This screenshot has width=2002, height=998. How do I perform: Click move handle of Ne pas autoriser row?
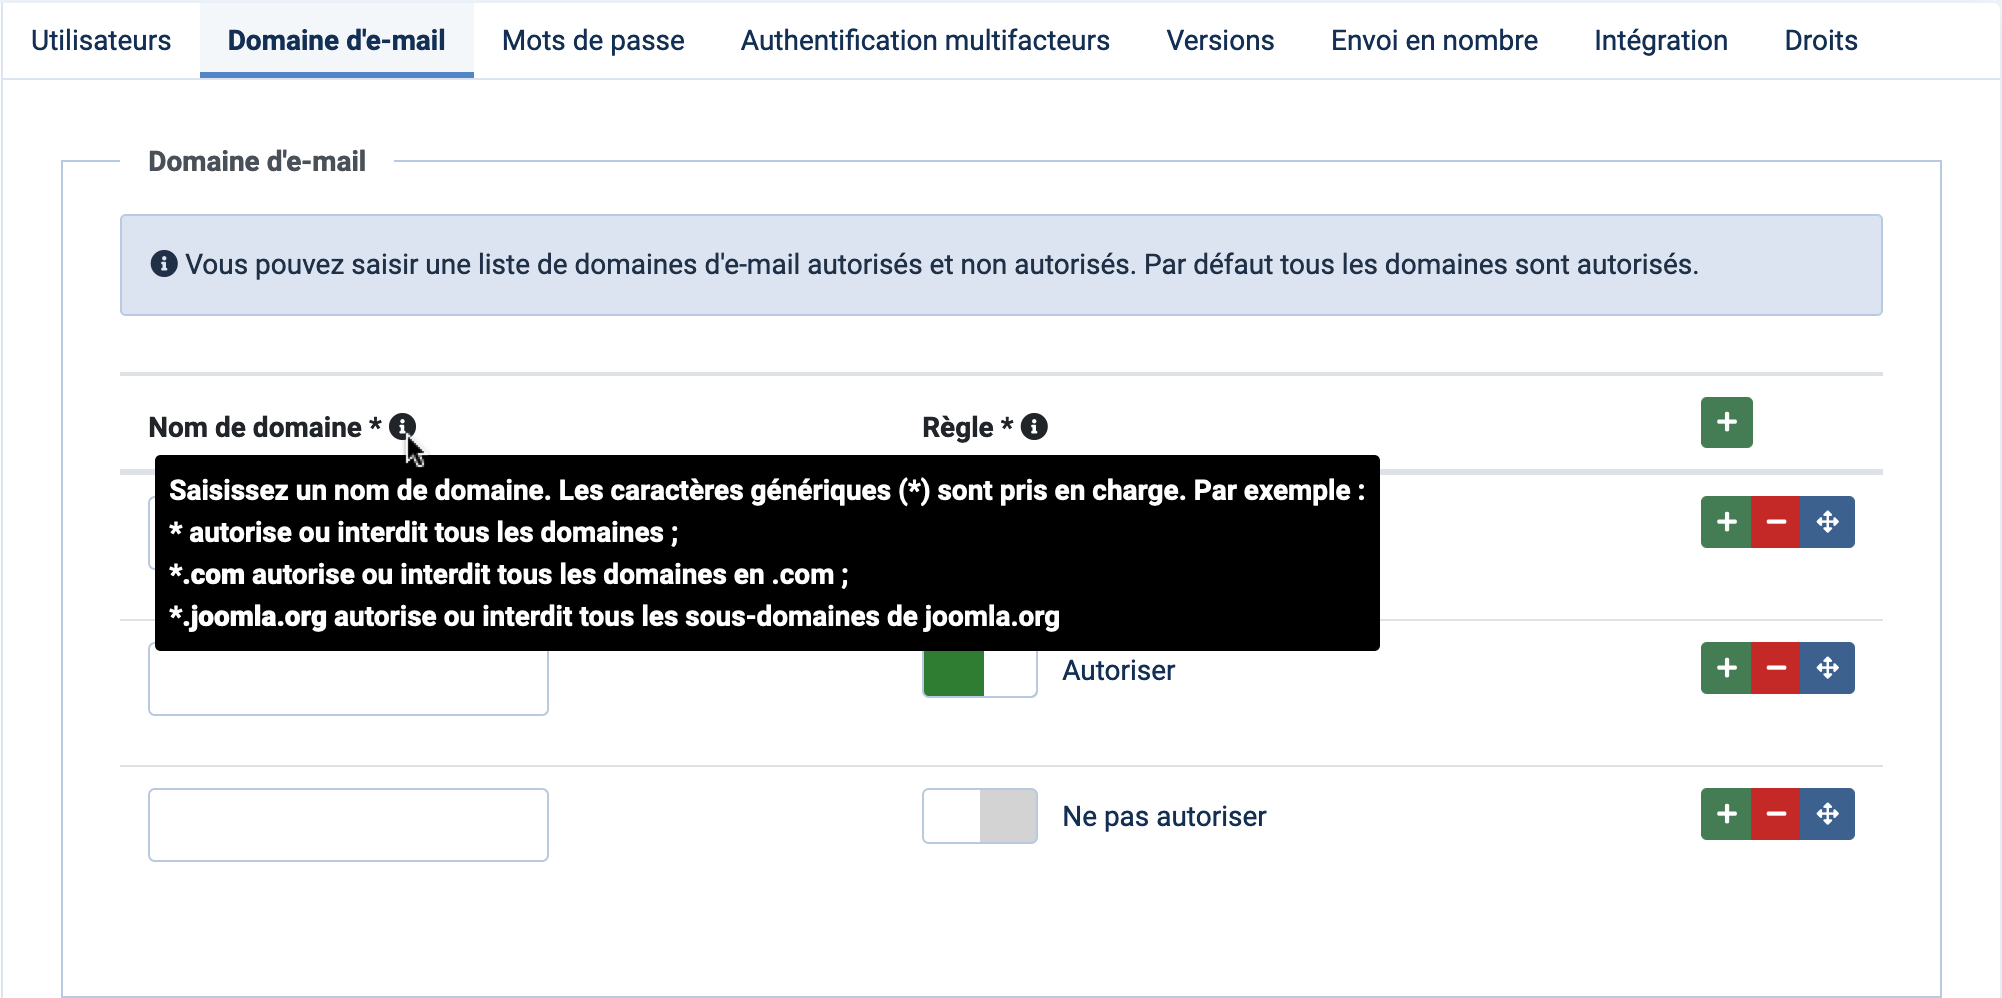pos(1827,814)
